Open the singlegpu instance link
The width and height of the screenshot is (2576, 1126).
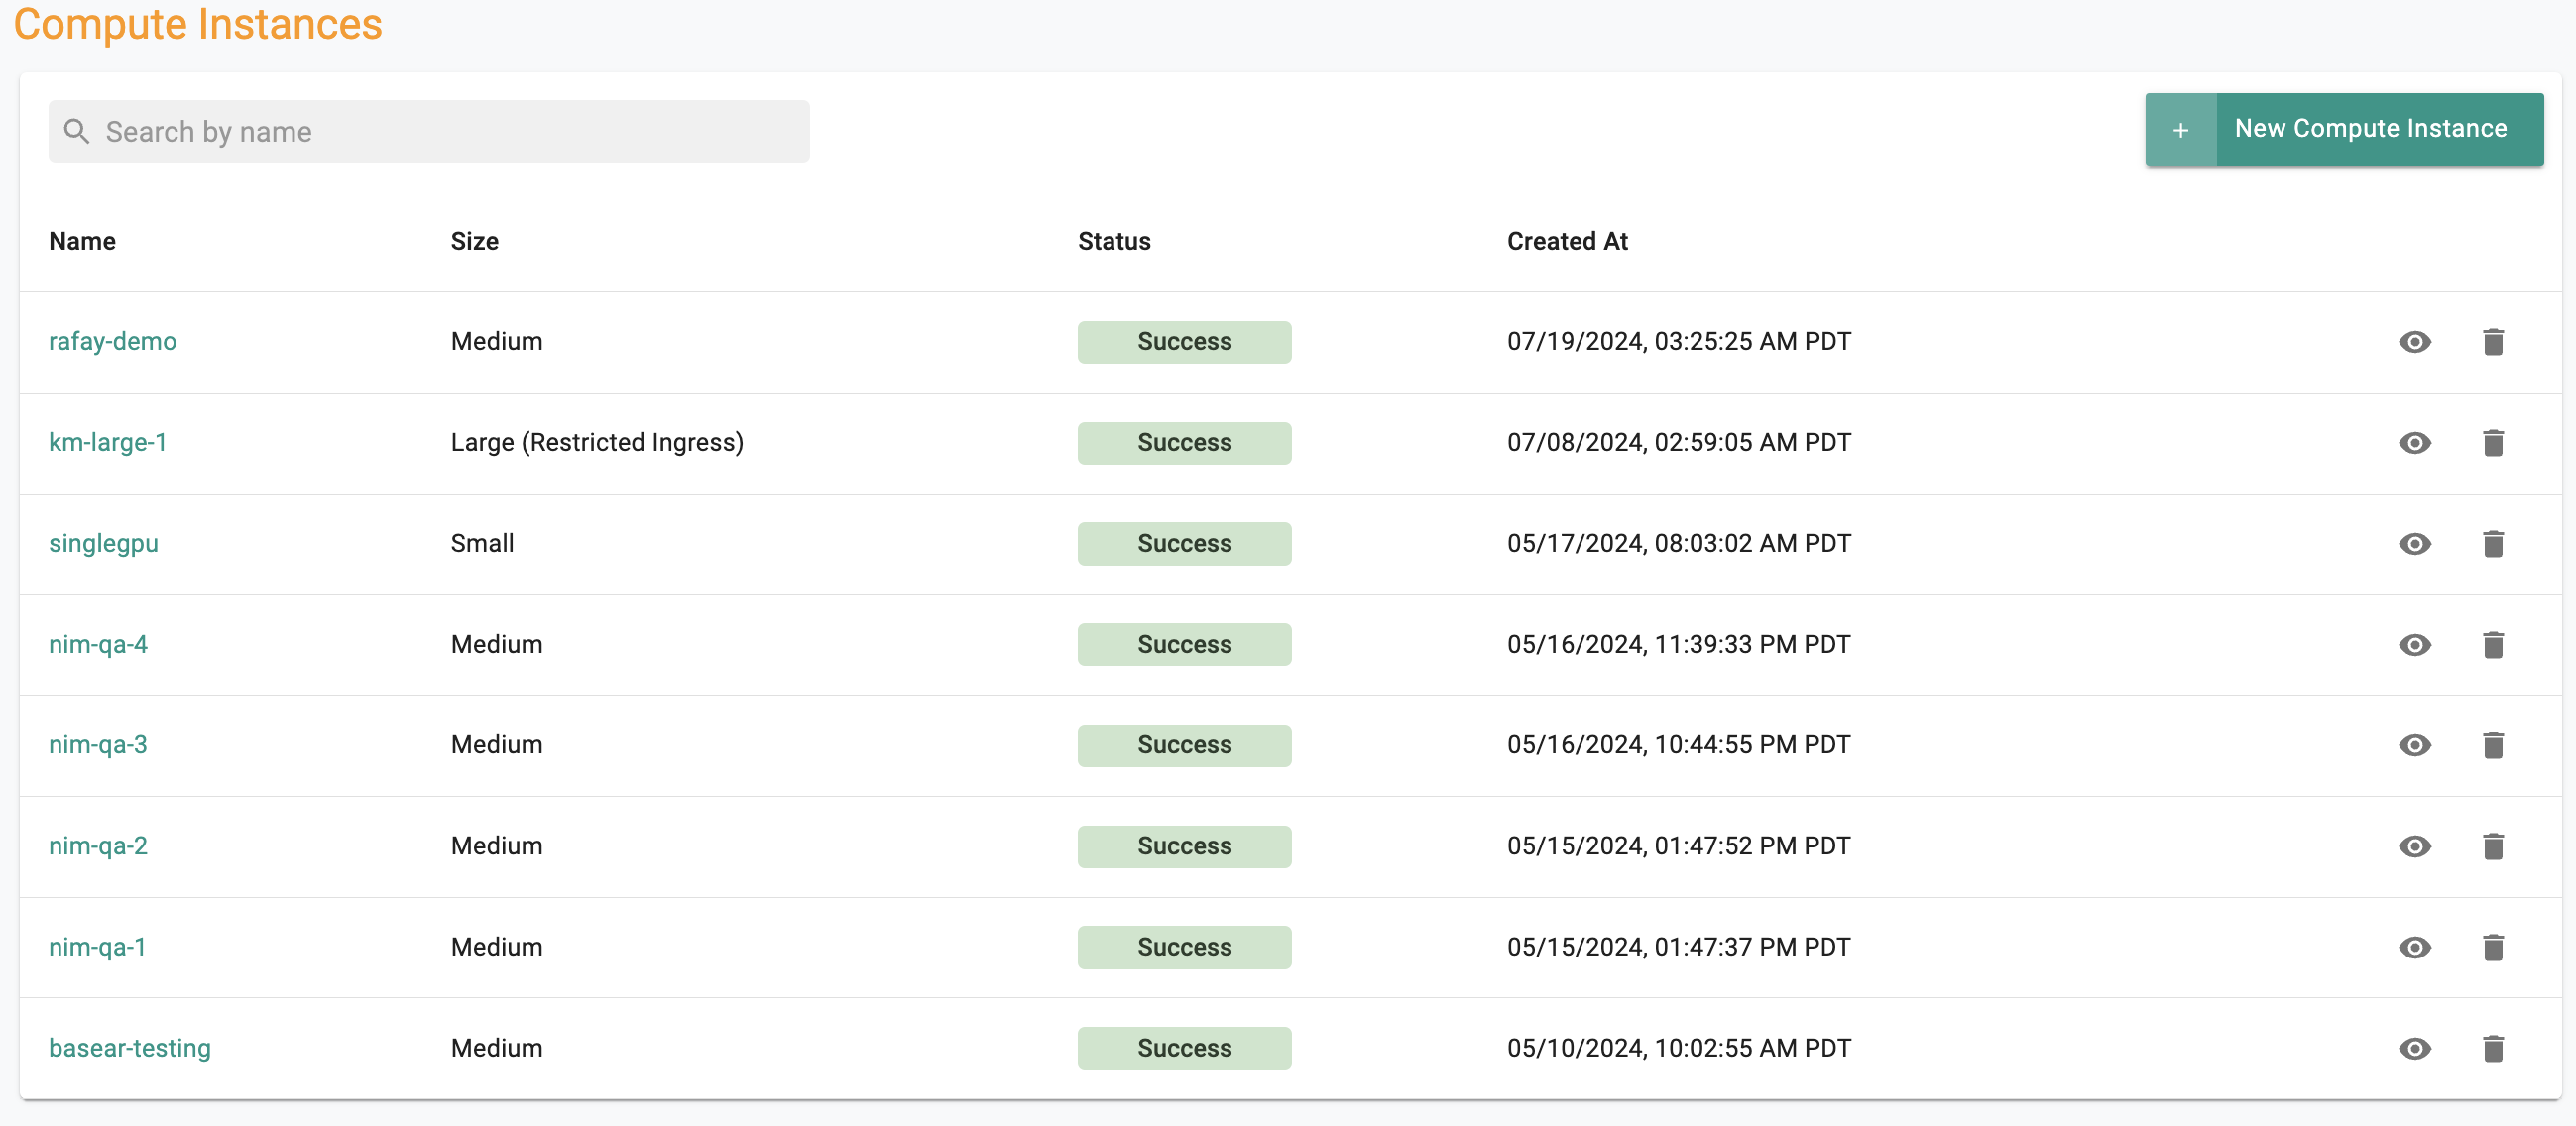pos(103,543)
